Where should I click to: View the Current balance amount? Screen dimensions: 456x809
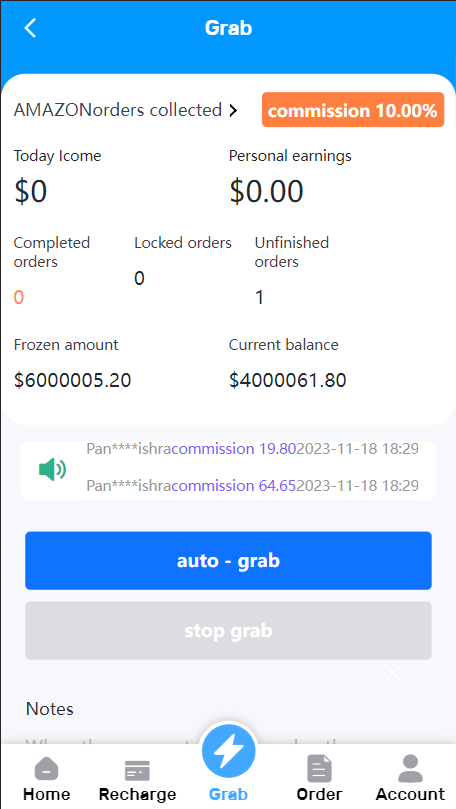coord(287,381)
